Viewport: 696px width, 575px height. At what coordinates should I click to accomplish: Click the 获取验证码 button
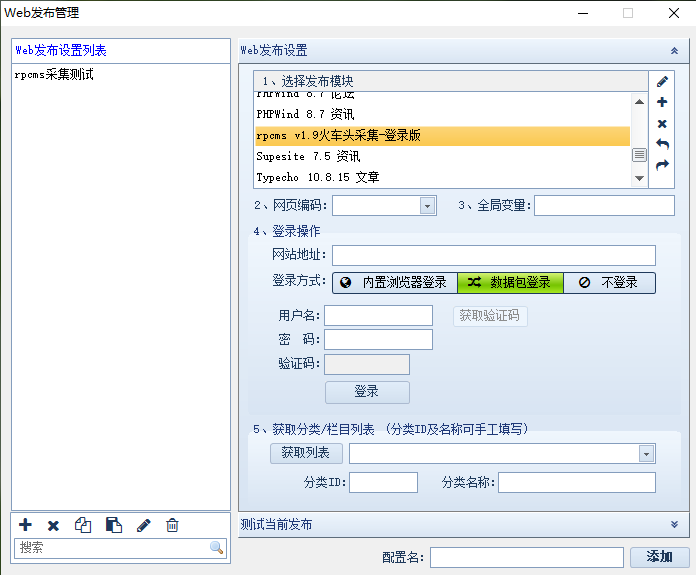tap(490, 316)
